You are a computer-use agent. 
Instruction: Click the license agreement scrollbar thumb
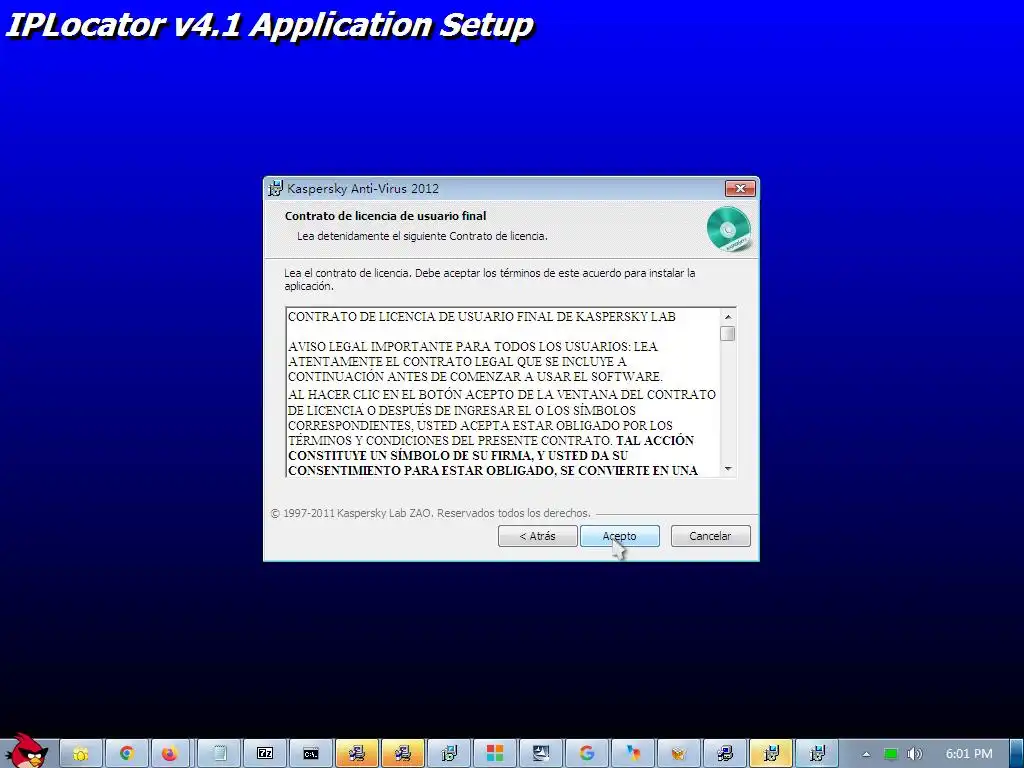(x=728, y=334)
